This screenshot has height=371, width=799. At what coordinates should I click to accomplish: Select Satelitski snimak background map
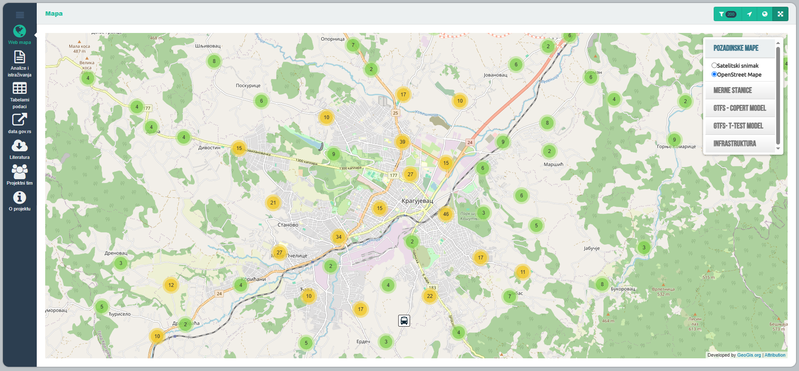(x=714, y=66)
